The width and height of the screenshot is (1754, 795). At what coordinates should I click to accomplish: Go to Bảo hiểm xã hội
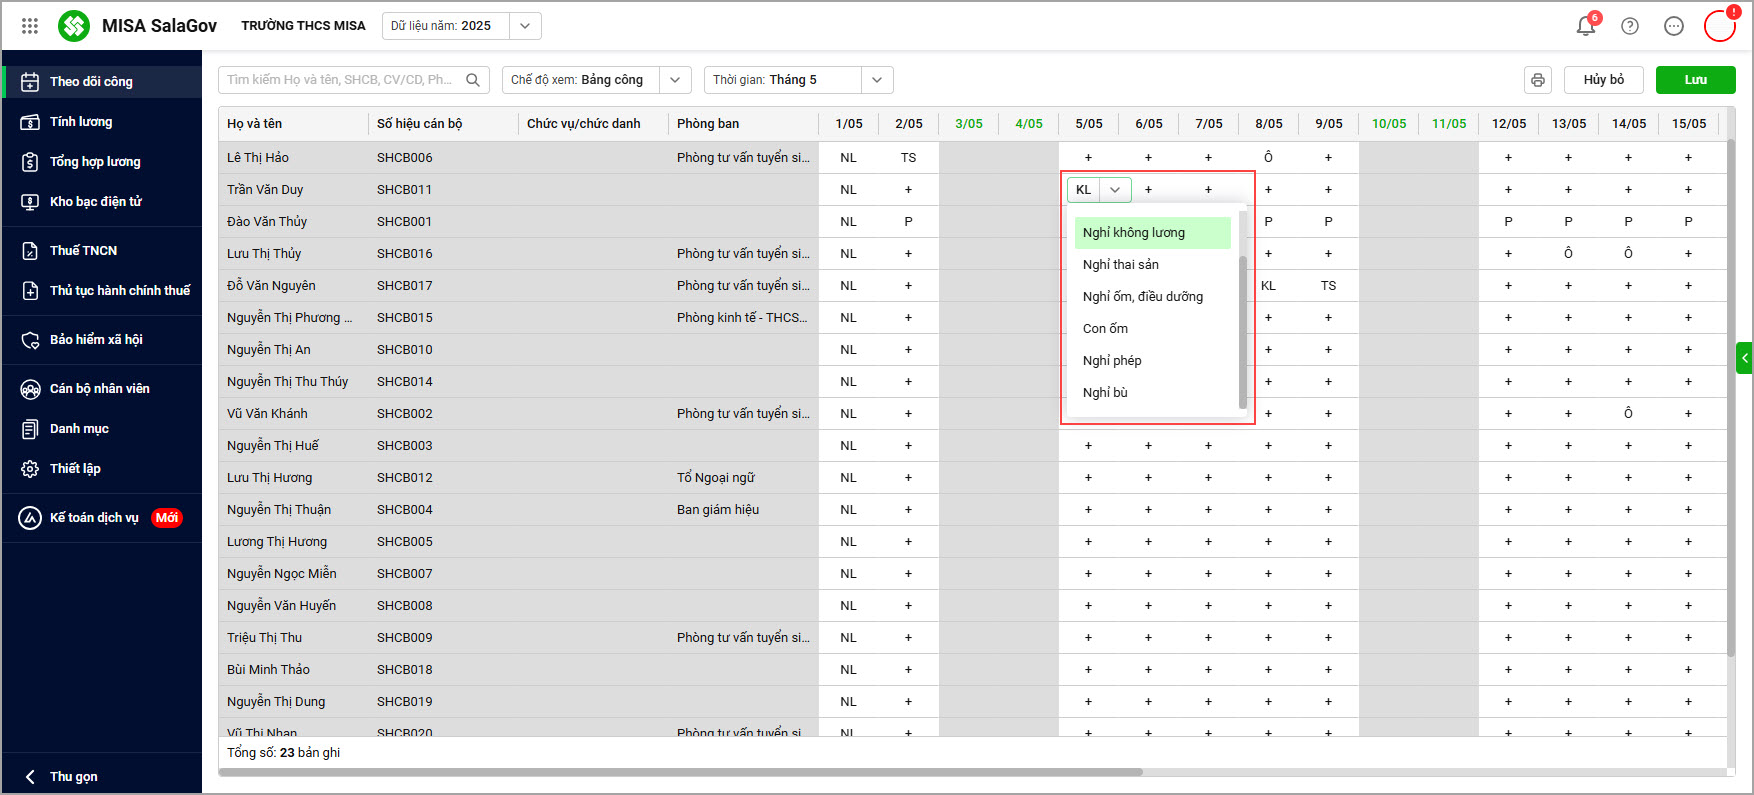pos(96,340)
